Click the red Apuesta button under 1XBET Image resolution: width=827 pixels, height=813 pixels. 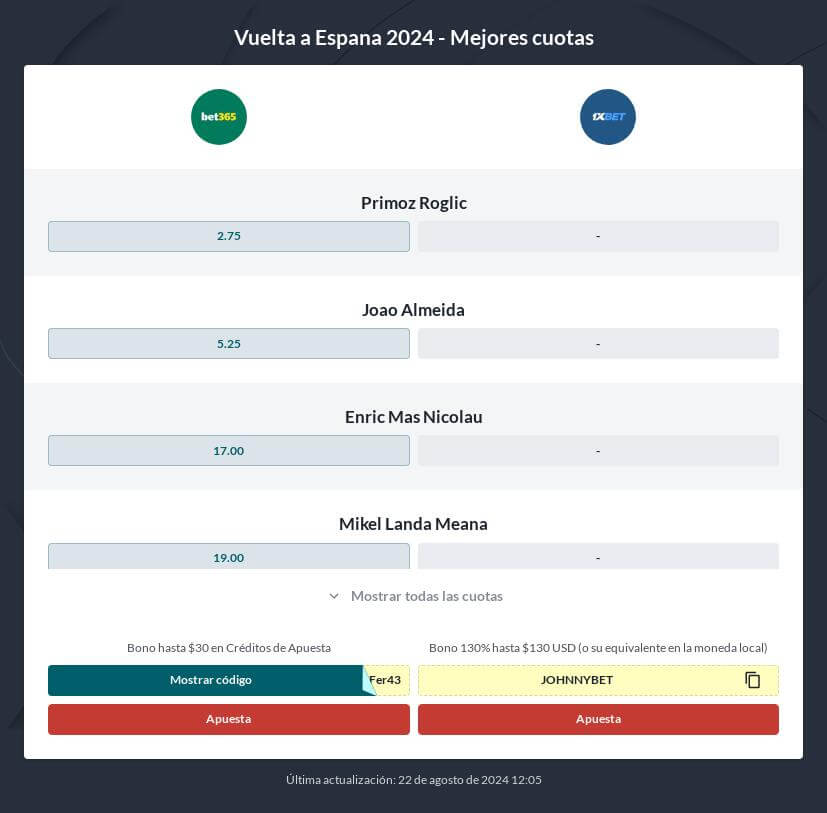point(598,719)
